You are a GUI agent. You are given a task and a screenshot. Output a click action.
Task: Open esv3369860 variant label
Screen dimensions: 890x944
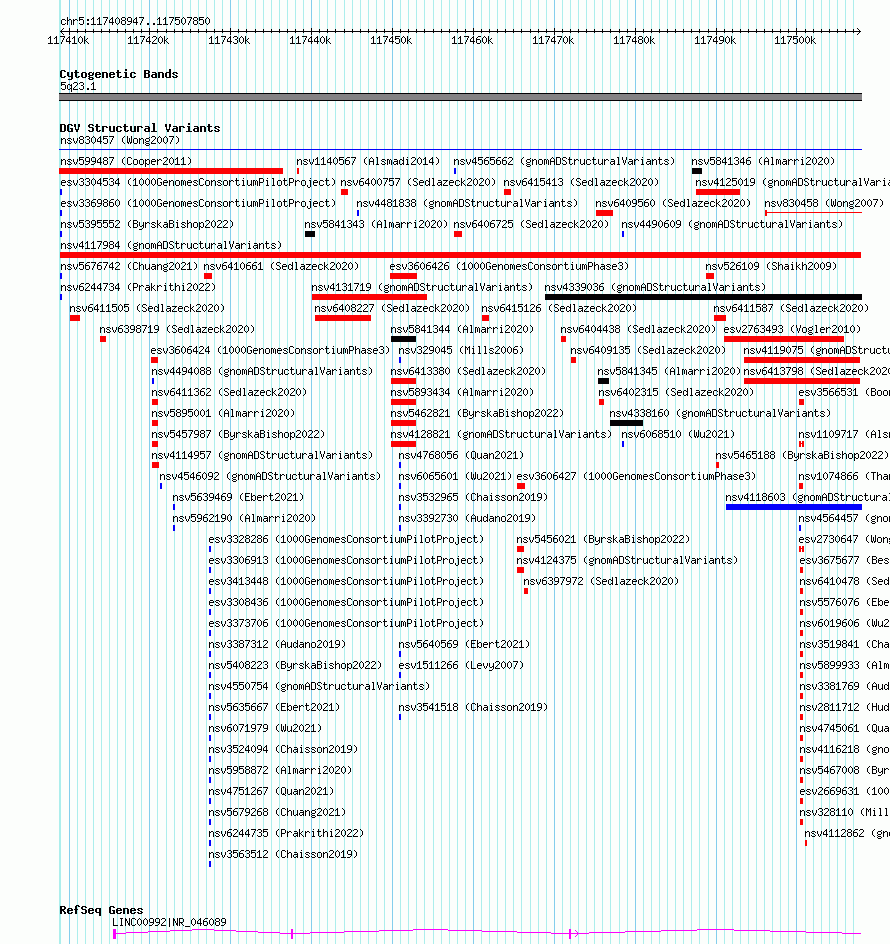click(x=198, y=203)
